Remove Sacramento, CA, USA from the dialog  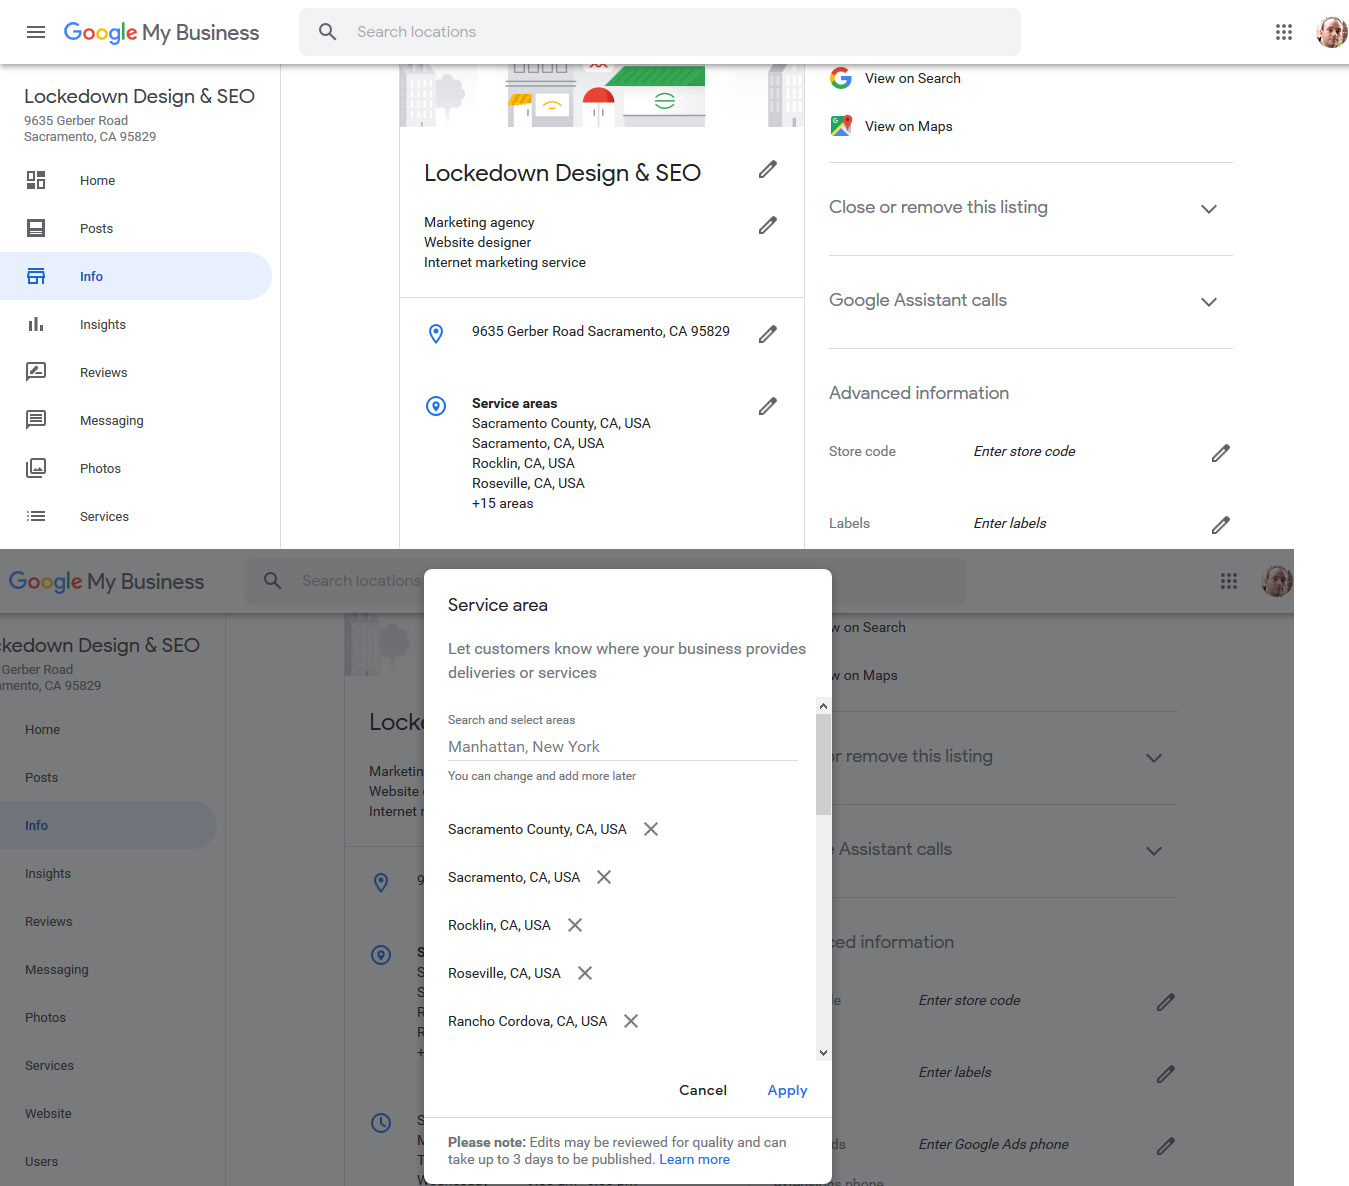click(x=604, y=877)
